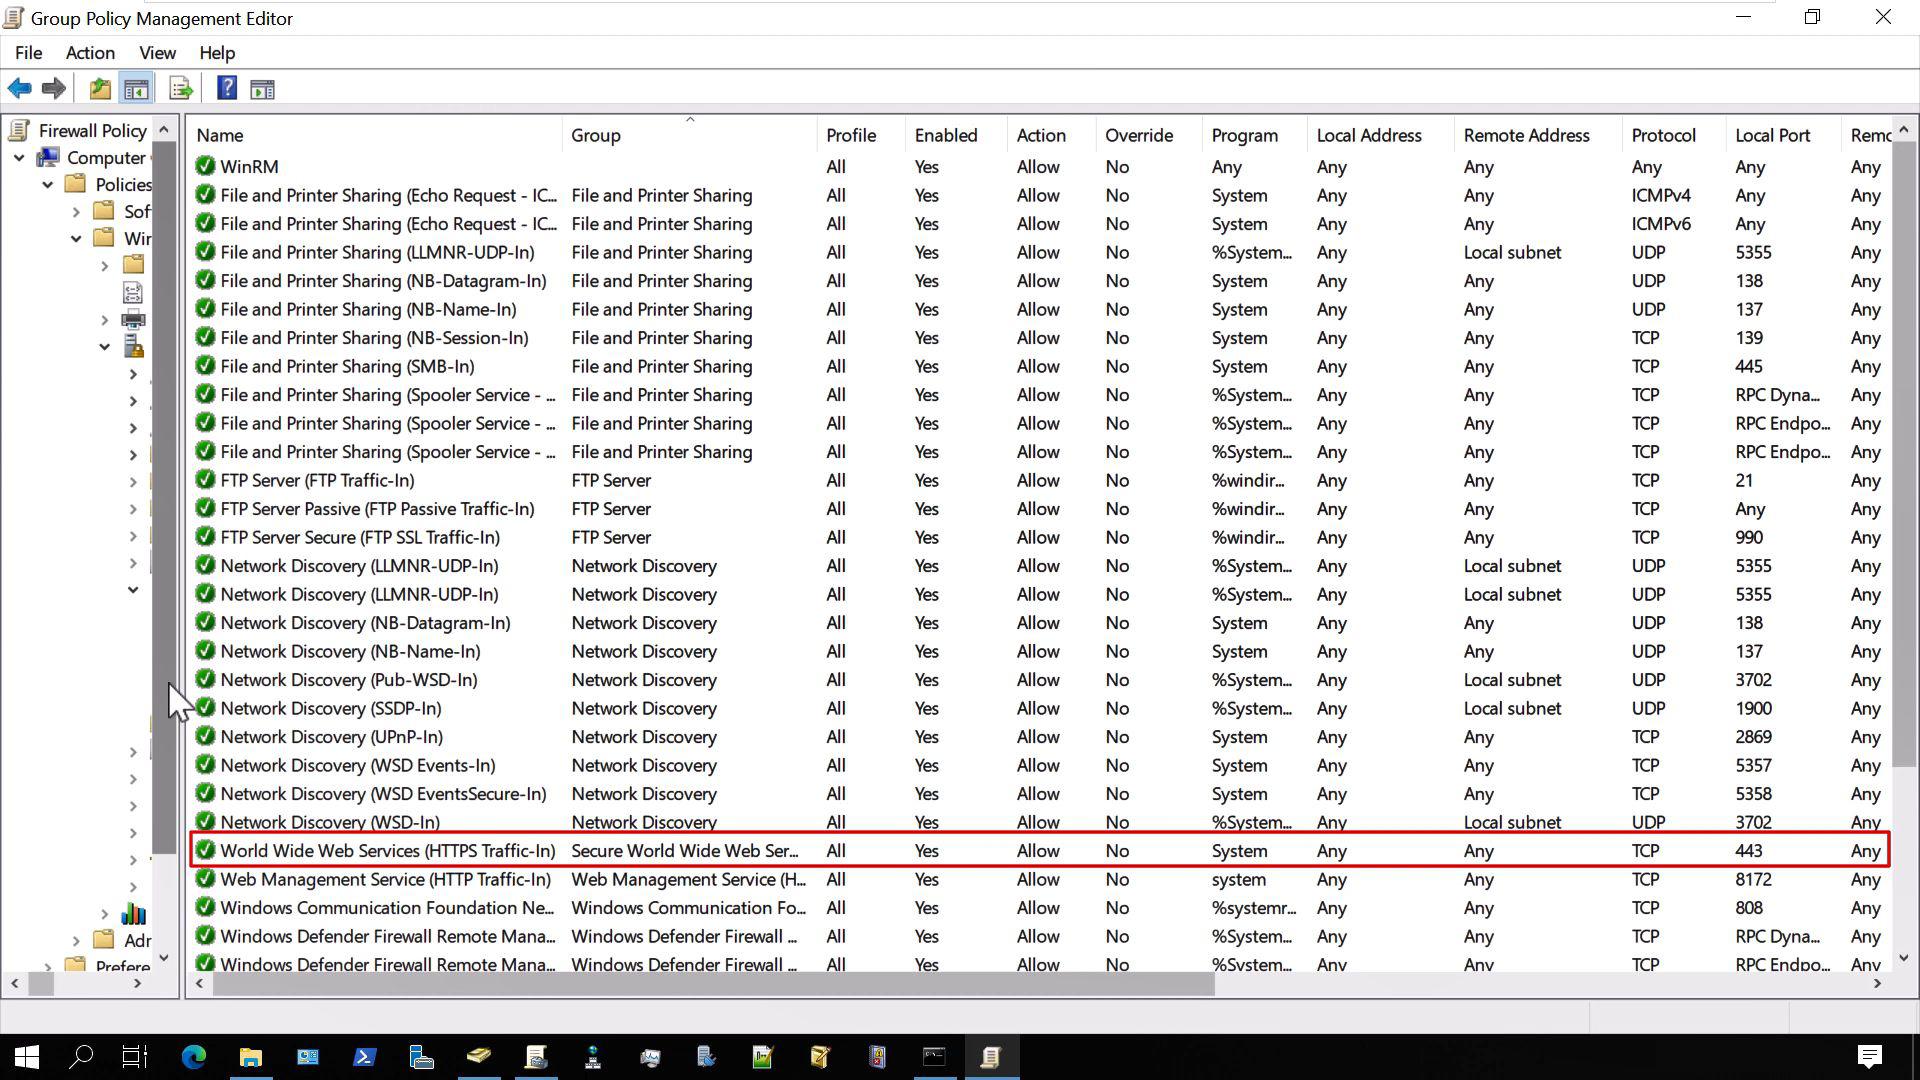Click the blue Back arrow toolbar icon
The image size is (1920, 1080).
[x=19, y=89]
